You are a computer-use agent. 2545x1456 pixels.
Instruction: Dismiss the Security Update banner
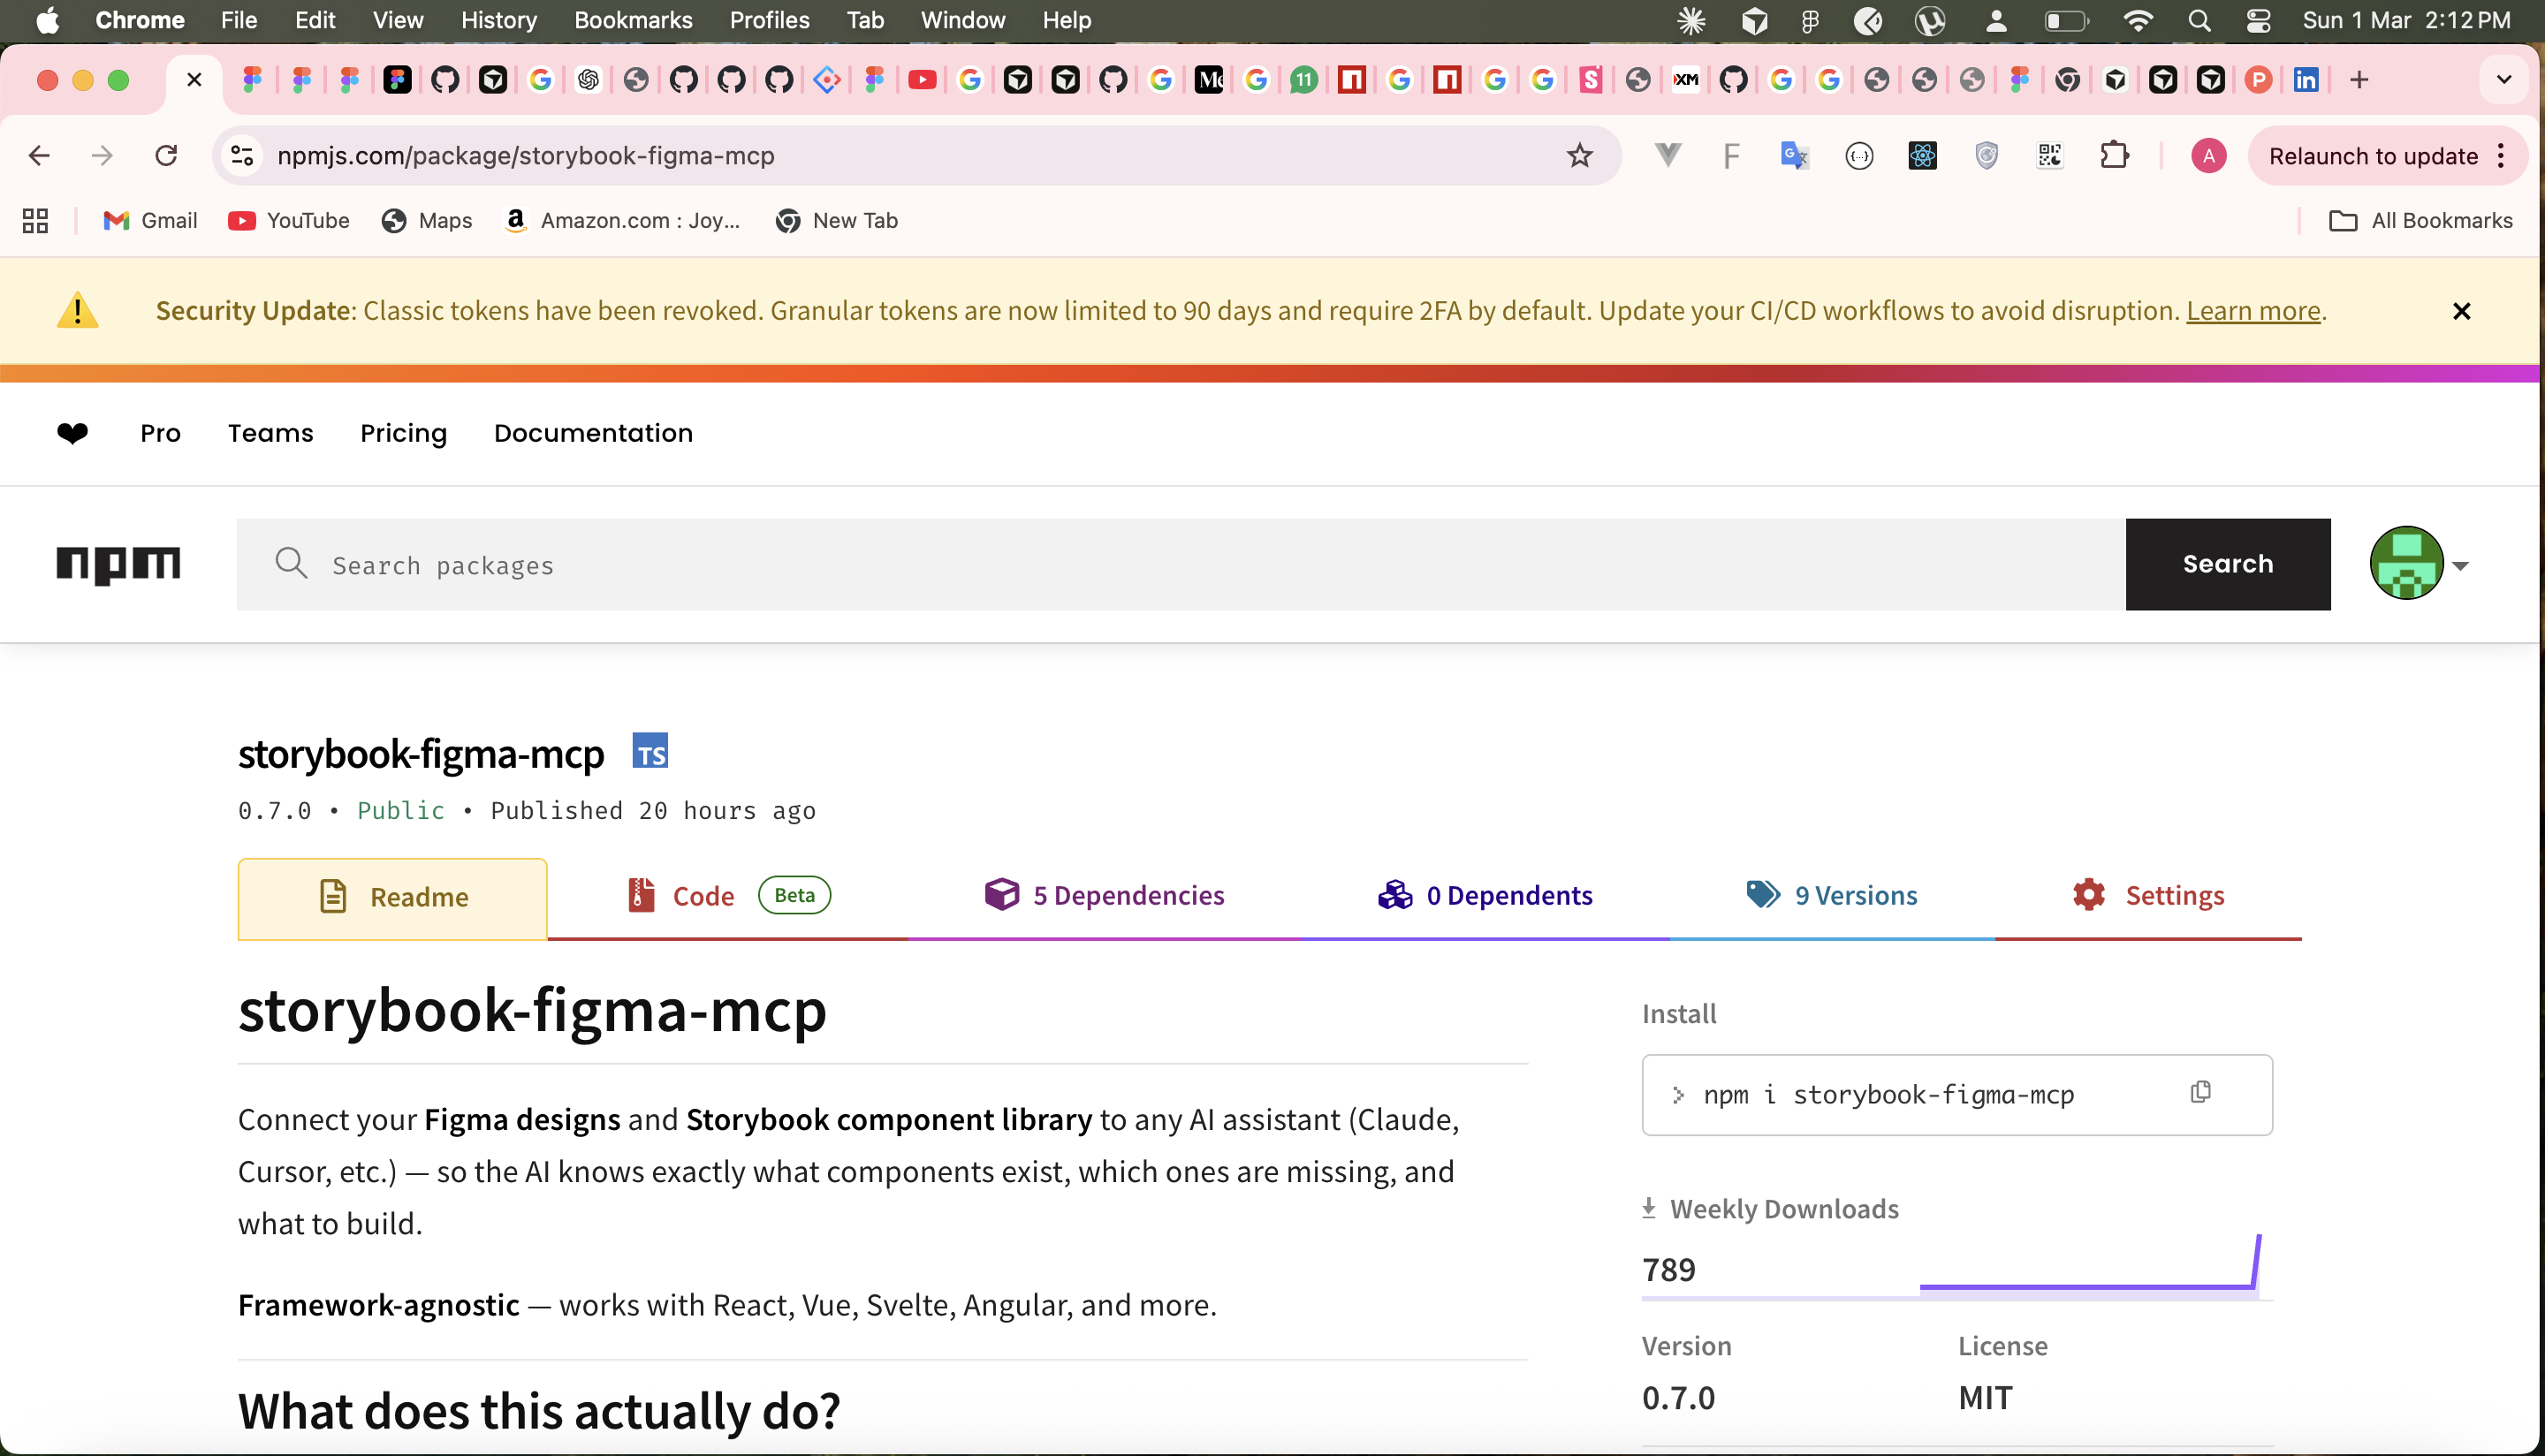pos(2461,311)
